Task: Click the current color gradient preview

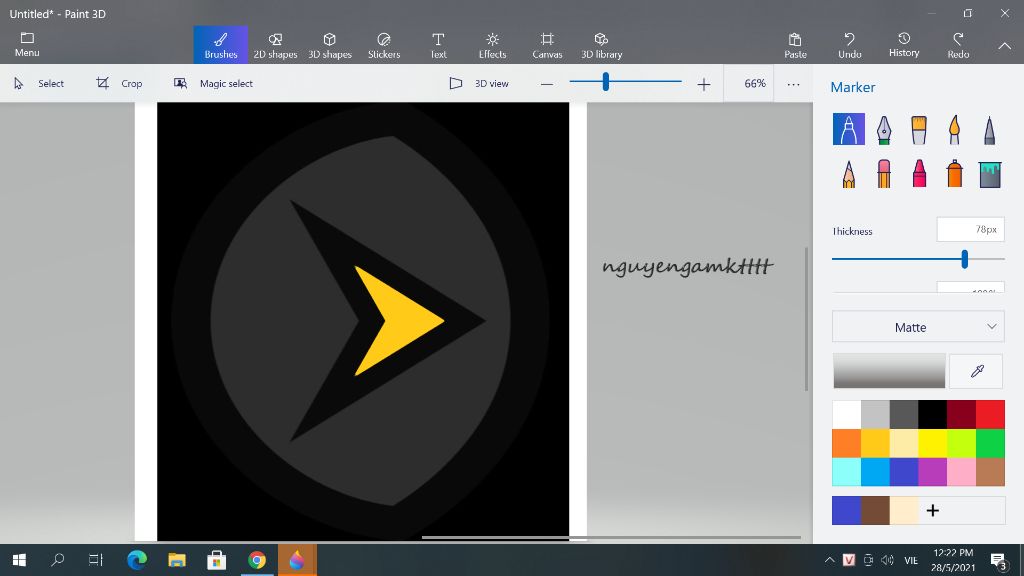Action: click(889, 371)
